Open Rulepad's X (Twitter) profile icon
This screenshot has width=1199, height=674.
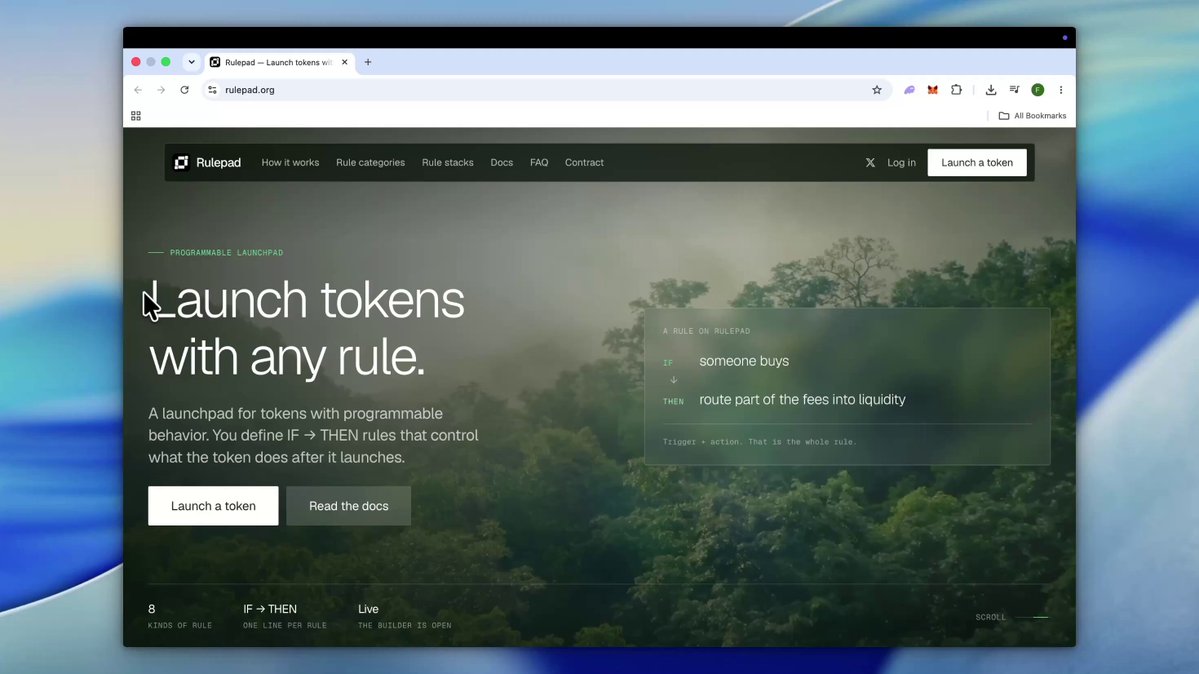tap(870, 162)
